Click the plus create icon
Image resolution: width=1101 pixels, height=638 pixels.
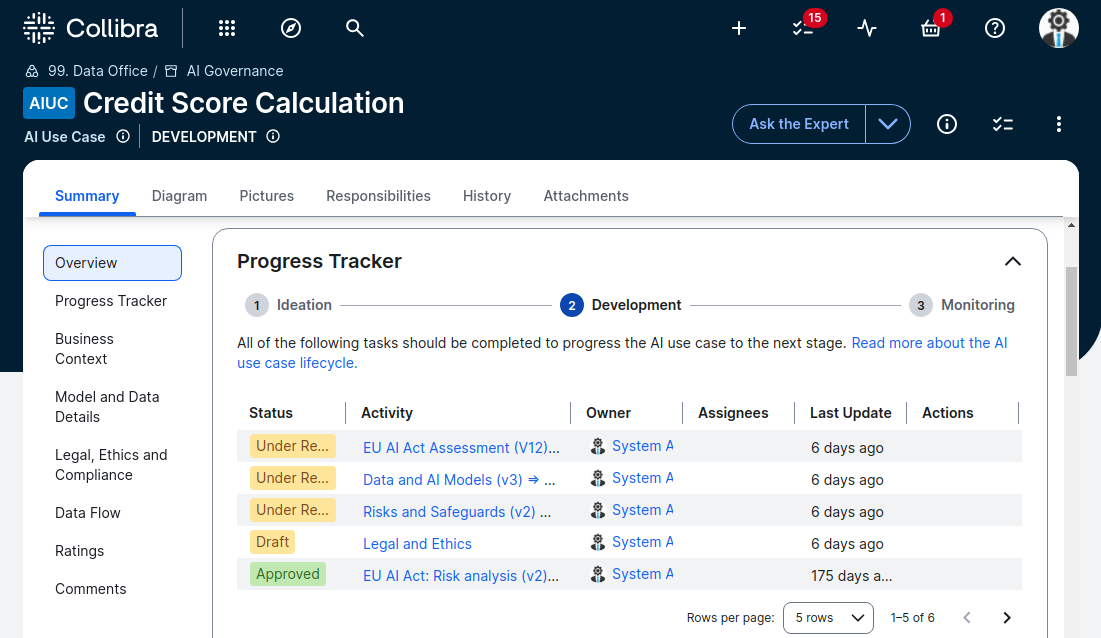[739, 28]
